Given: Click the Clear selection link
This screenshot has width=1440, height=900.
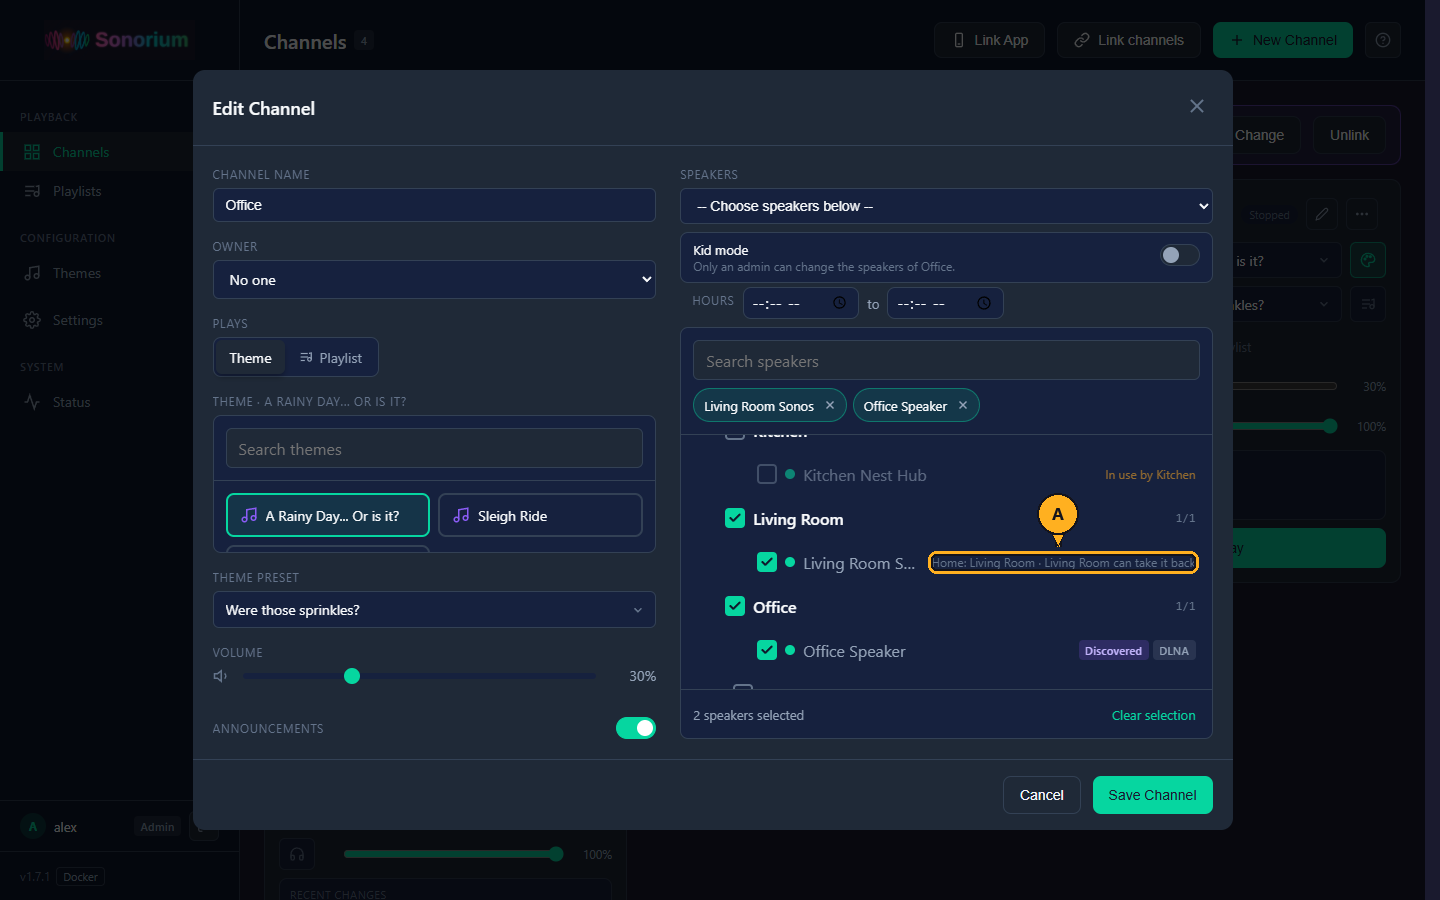Looking at the screenshot, I should point(1153,715).
